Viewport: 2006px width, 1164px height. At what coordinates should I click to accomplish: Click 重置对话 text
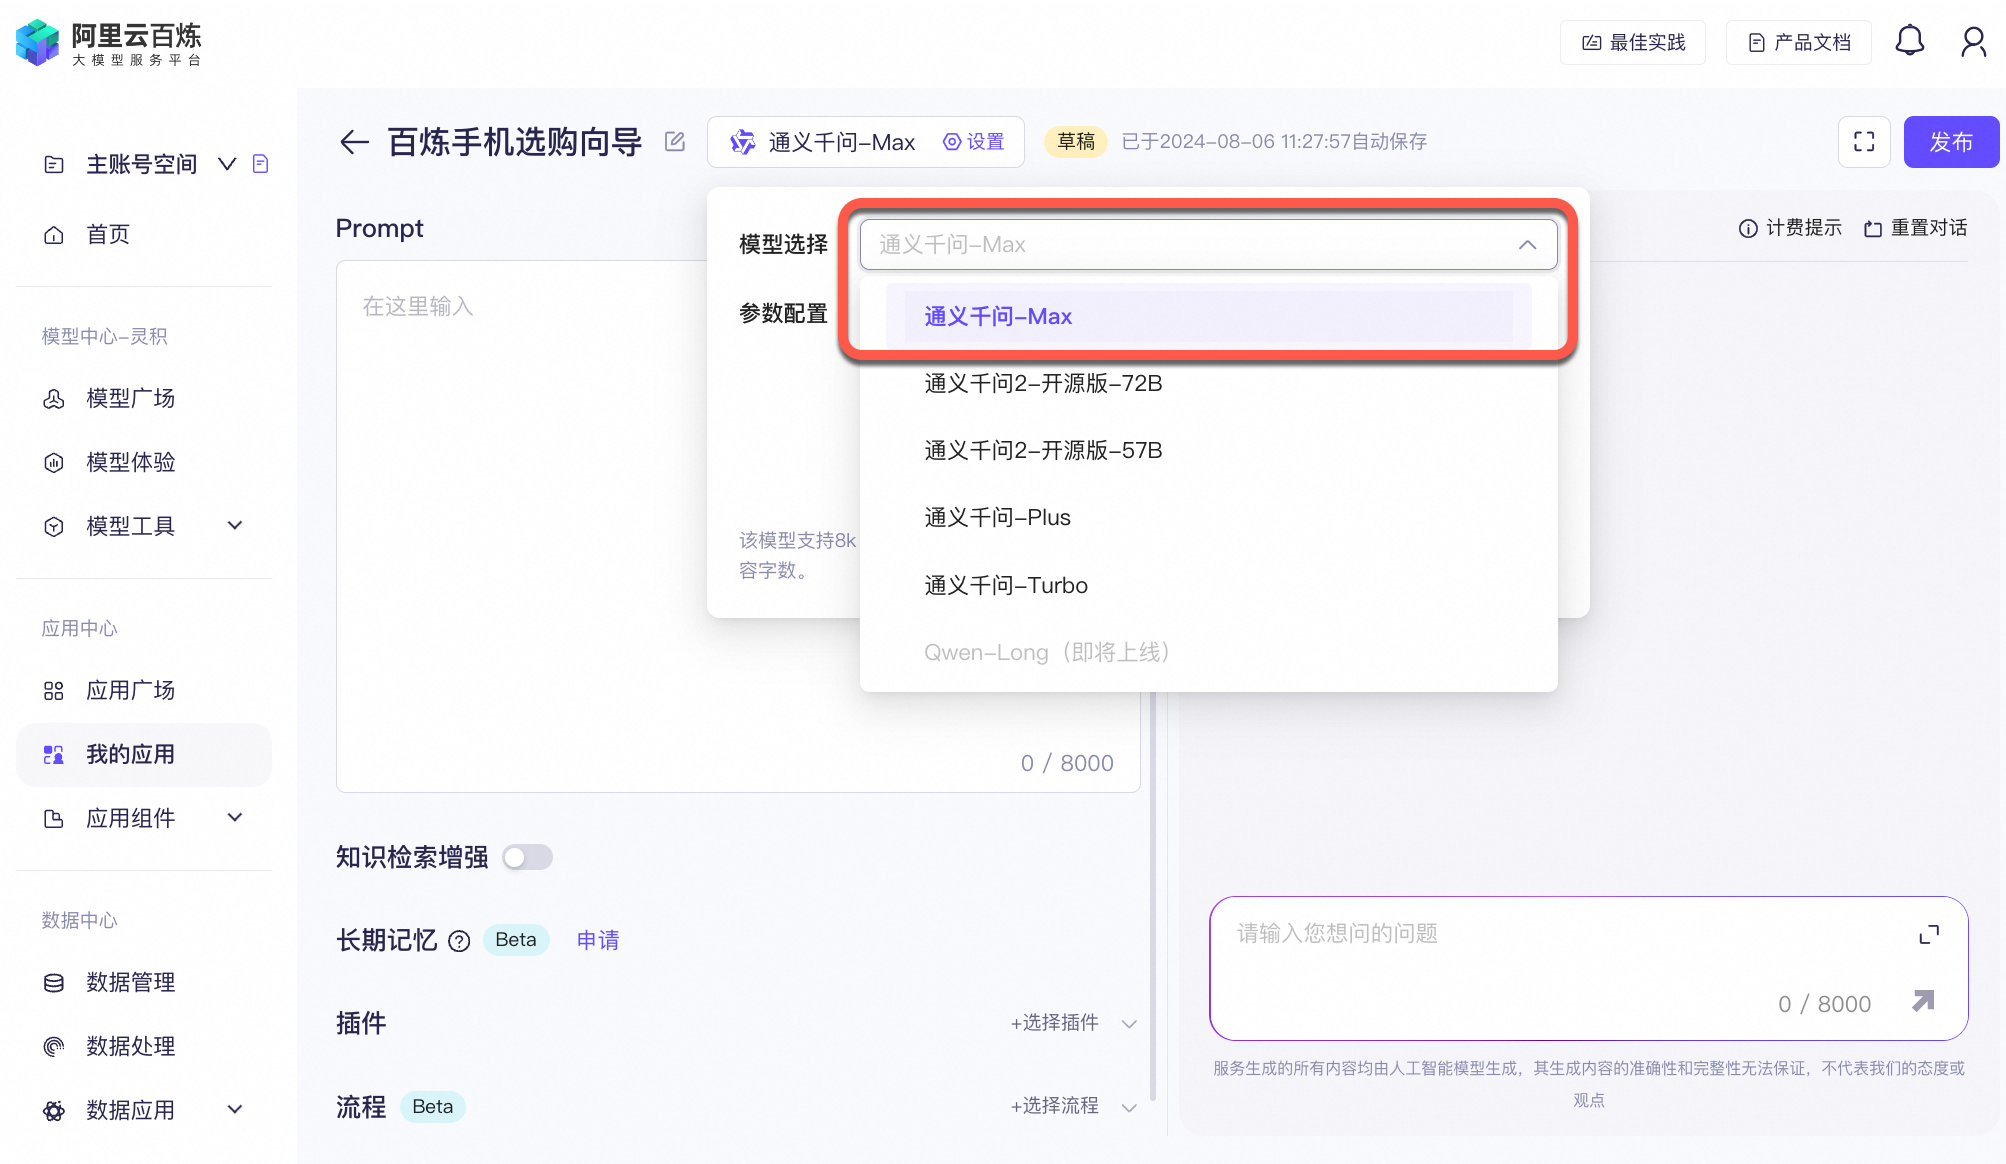[x=1929, y=229]
